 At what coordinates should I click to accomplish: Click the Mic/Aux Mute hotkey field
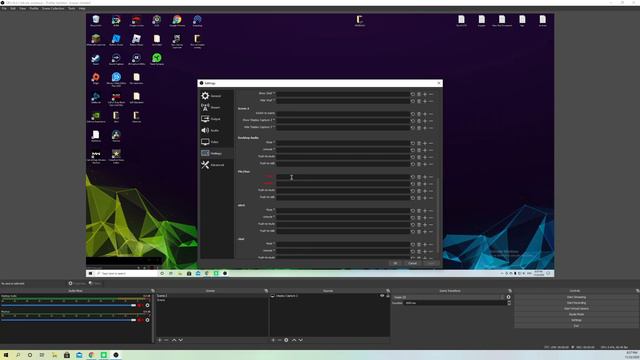(x=343, y=177)
